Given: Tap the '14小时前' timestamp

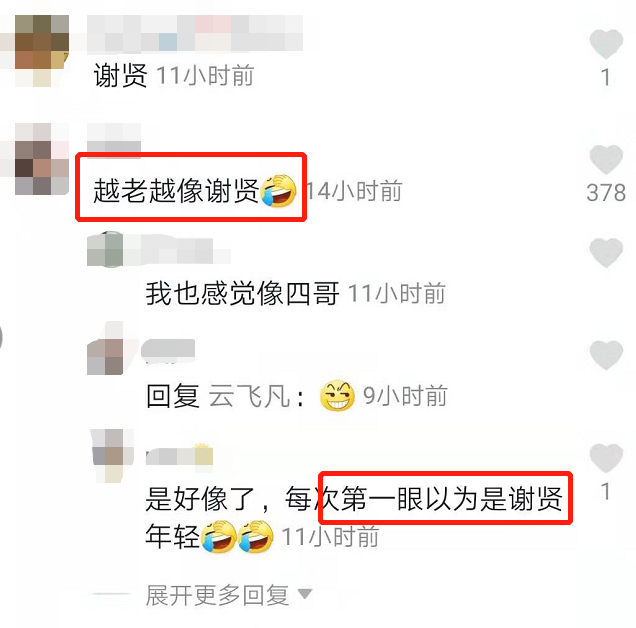Looking at the screenshot, I should click(353, 191).
